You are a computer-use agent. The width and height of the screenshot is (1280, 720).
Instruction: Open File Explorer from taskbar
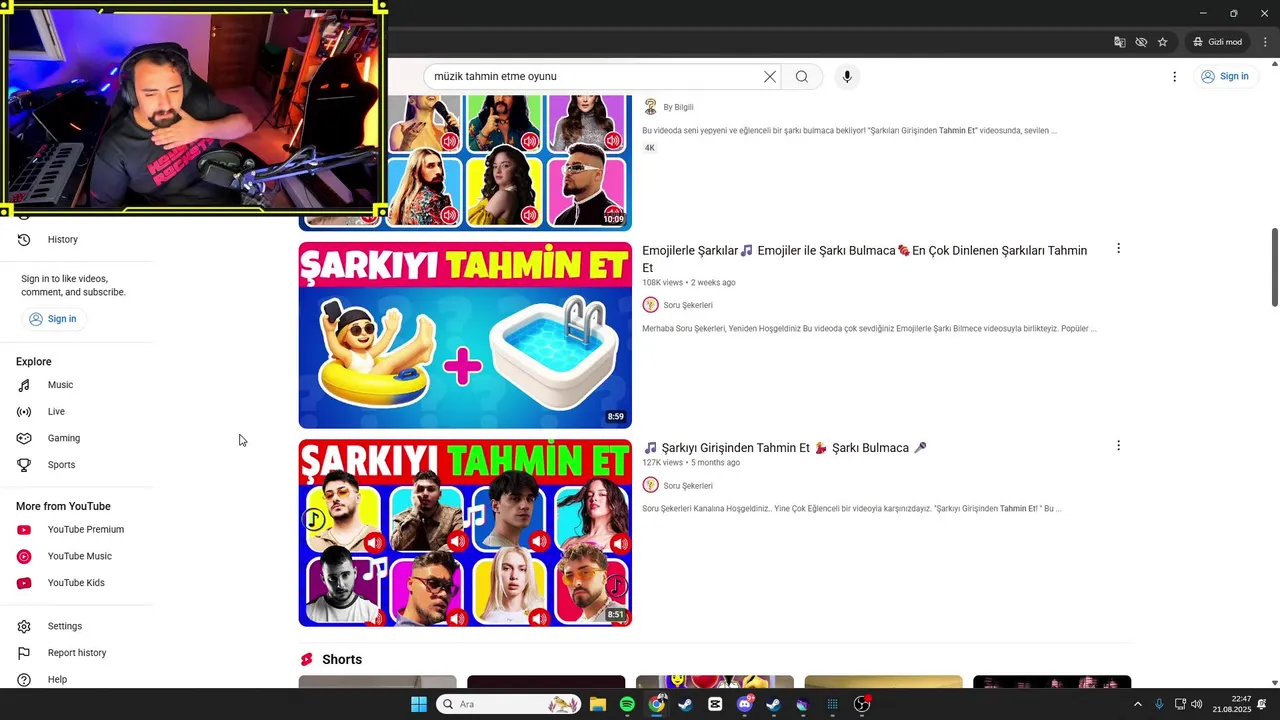598,704
